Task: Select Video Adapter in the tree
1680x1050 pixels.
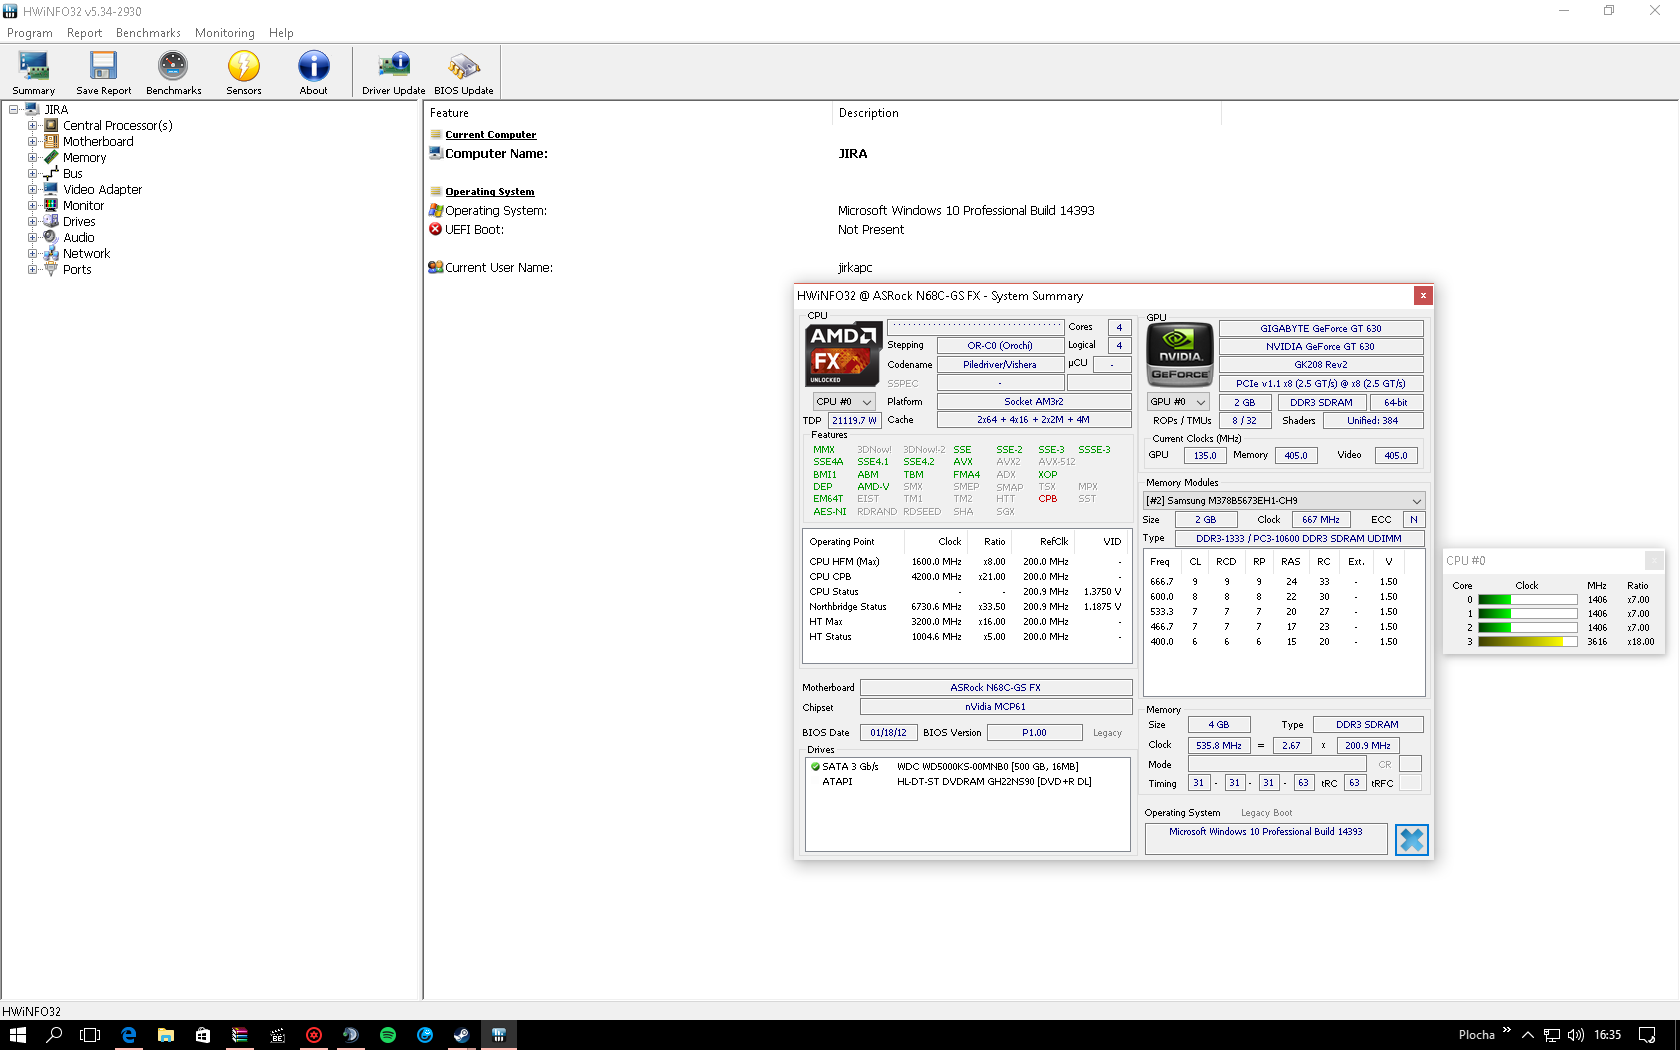Action: 102,190
